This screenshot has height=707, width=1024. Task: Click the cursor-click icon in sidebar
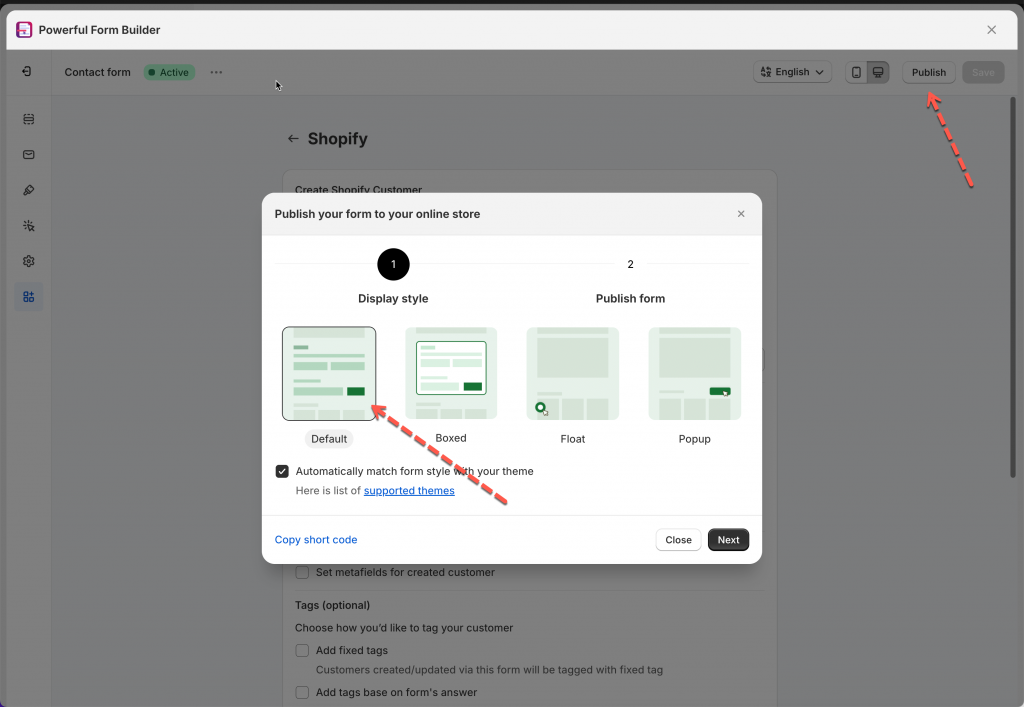28,226
